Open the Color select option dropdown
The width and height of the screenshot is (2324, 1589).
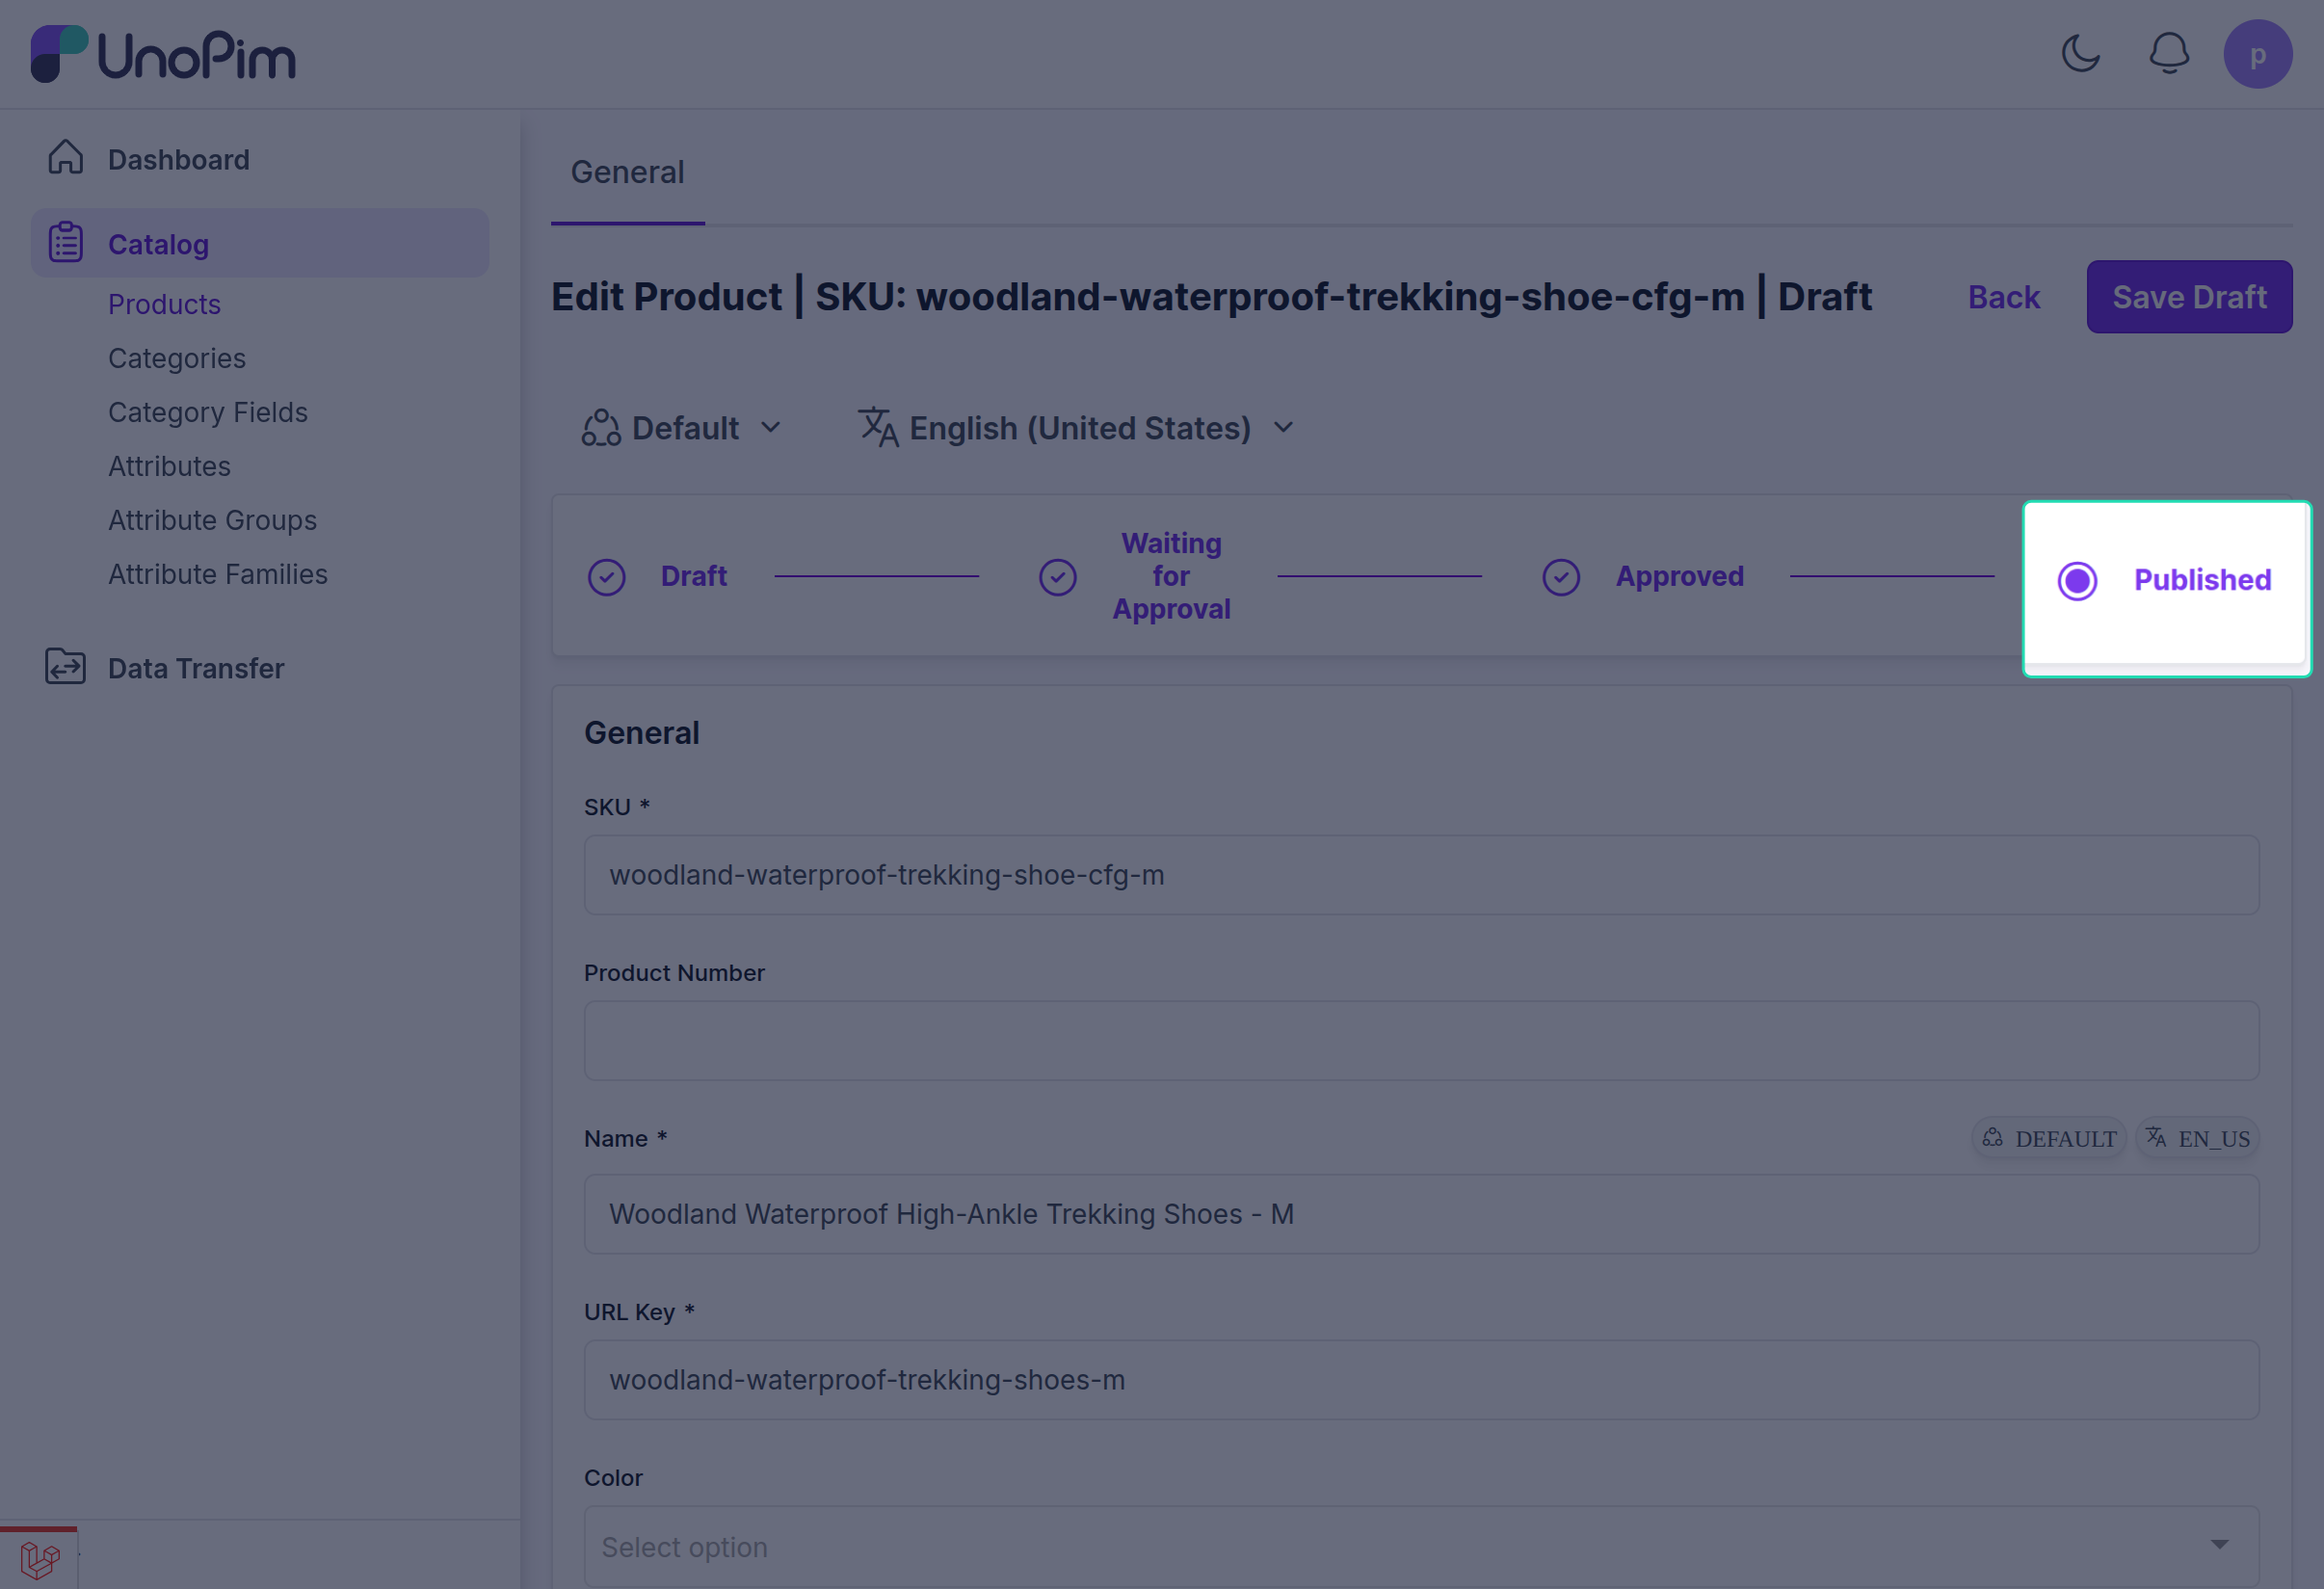coord(1421,1546)
